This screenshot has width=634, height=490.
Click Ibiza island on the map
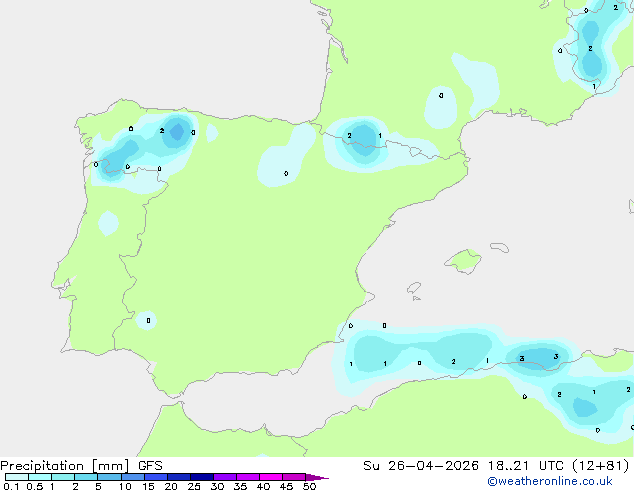point(414,288)
